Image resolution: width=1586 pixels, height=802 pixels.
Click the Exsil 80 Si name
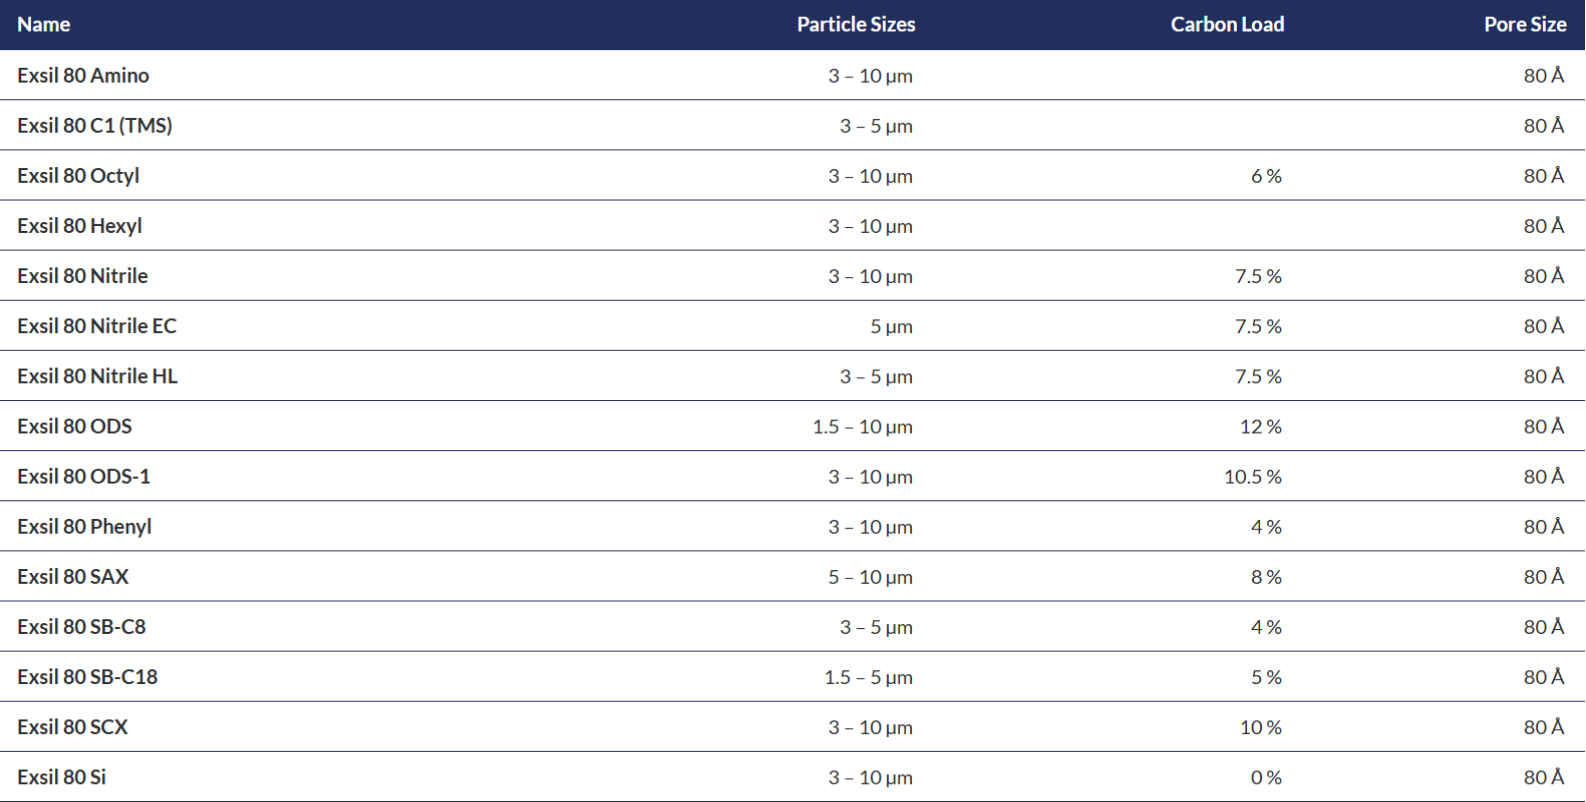(x=61, y=777)
